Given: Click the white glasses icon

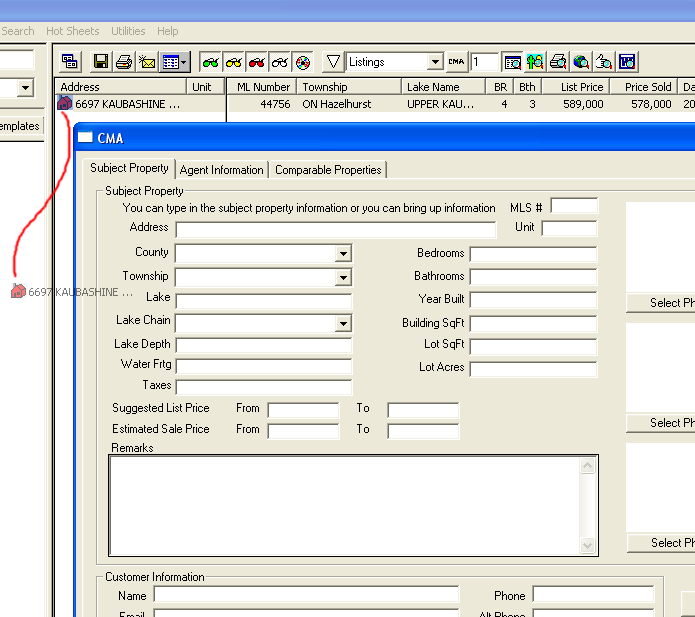Looking at the screenshot, I should pyautogui.click(x=280, y=62).
